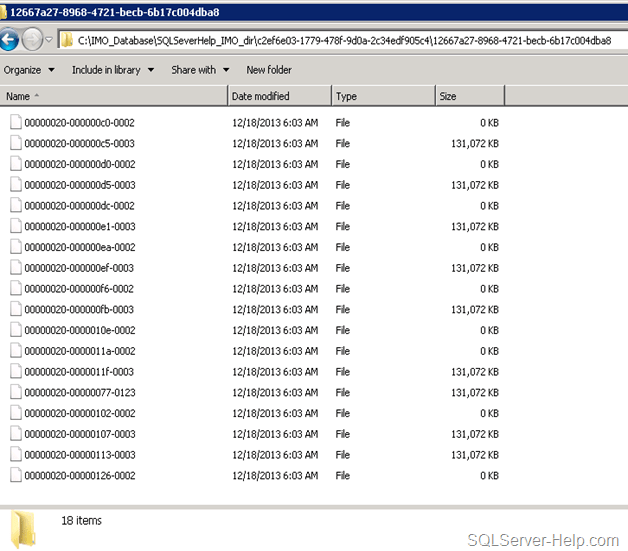628x551 pixels.
Task: Click the Back navigation arrow button
Action: pyautogui.click(x=9, y=40)
